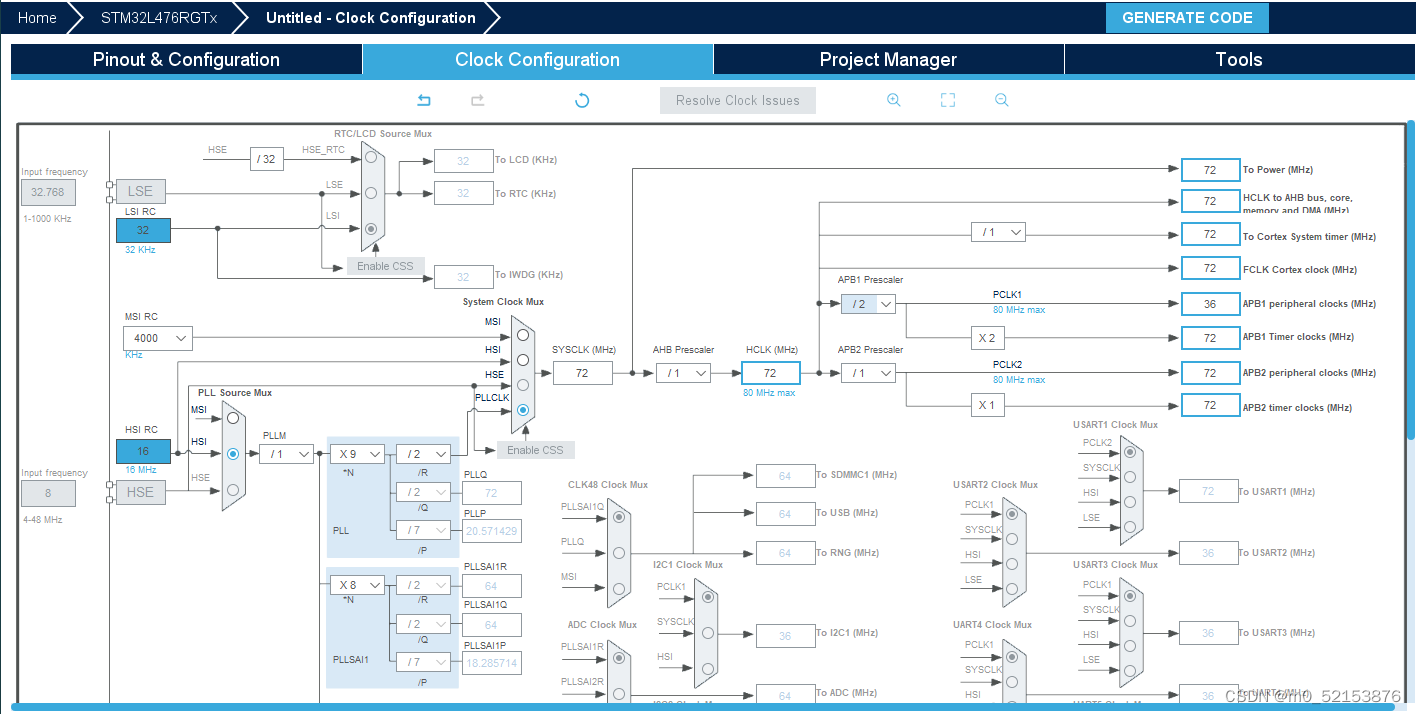
Task: Click the HSE input frequency 8 field
Action: tap(48, 493)
